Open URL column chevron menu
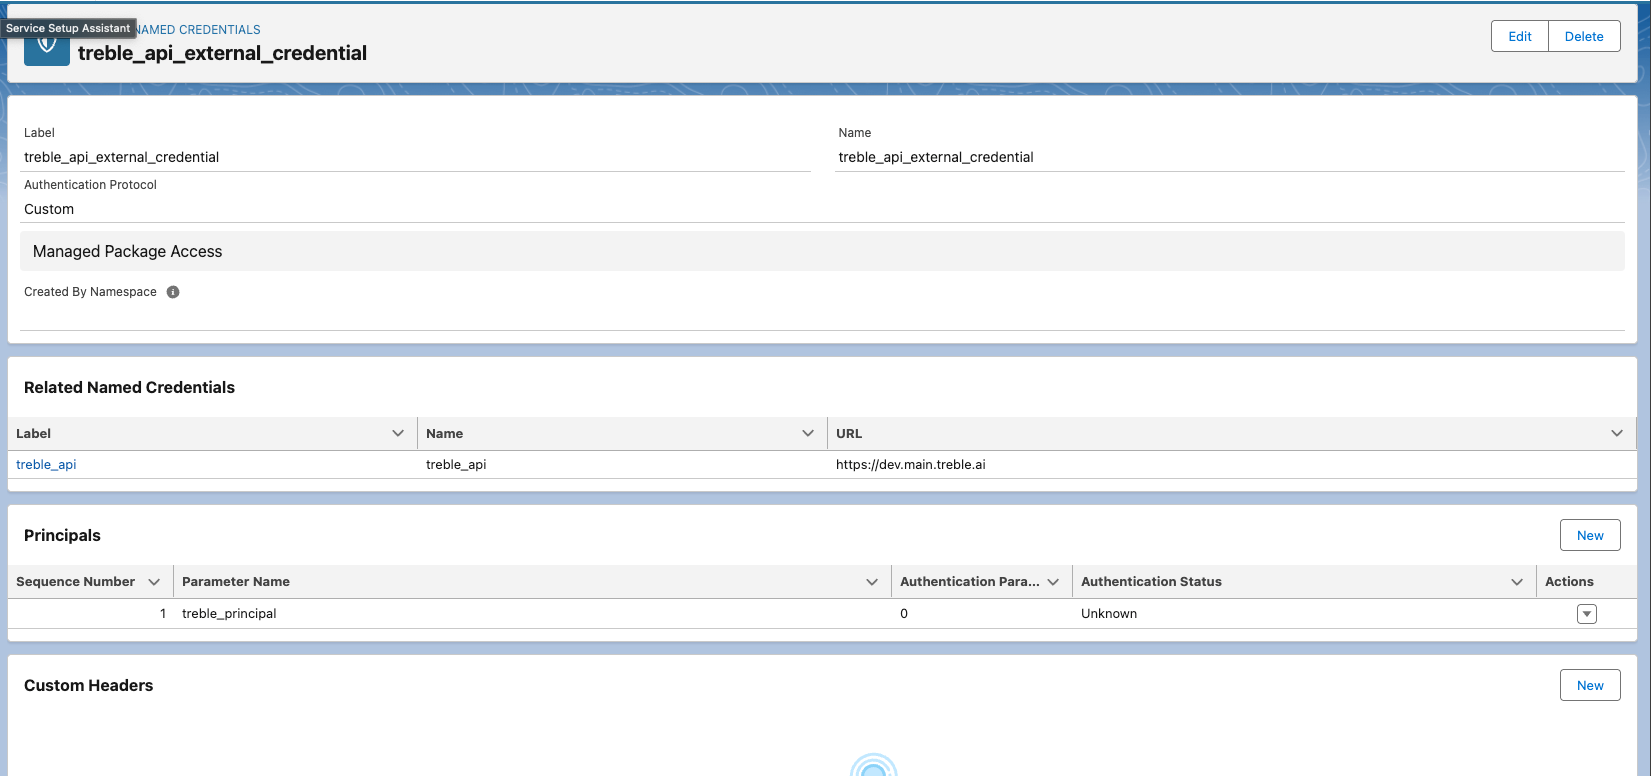The width and height of the screenshot is (1651, 776). pyautogui.click(x=1617, y=433)
